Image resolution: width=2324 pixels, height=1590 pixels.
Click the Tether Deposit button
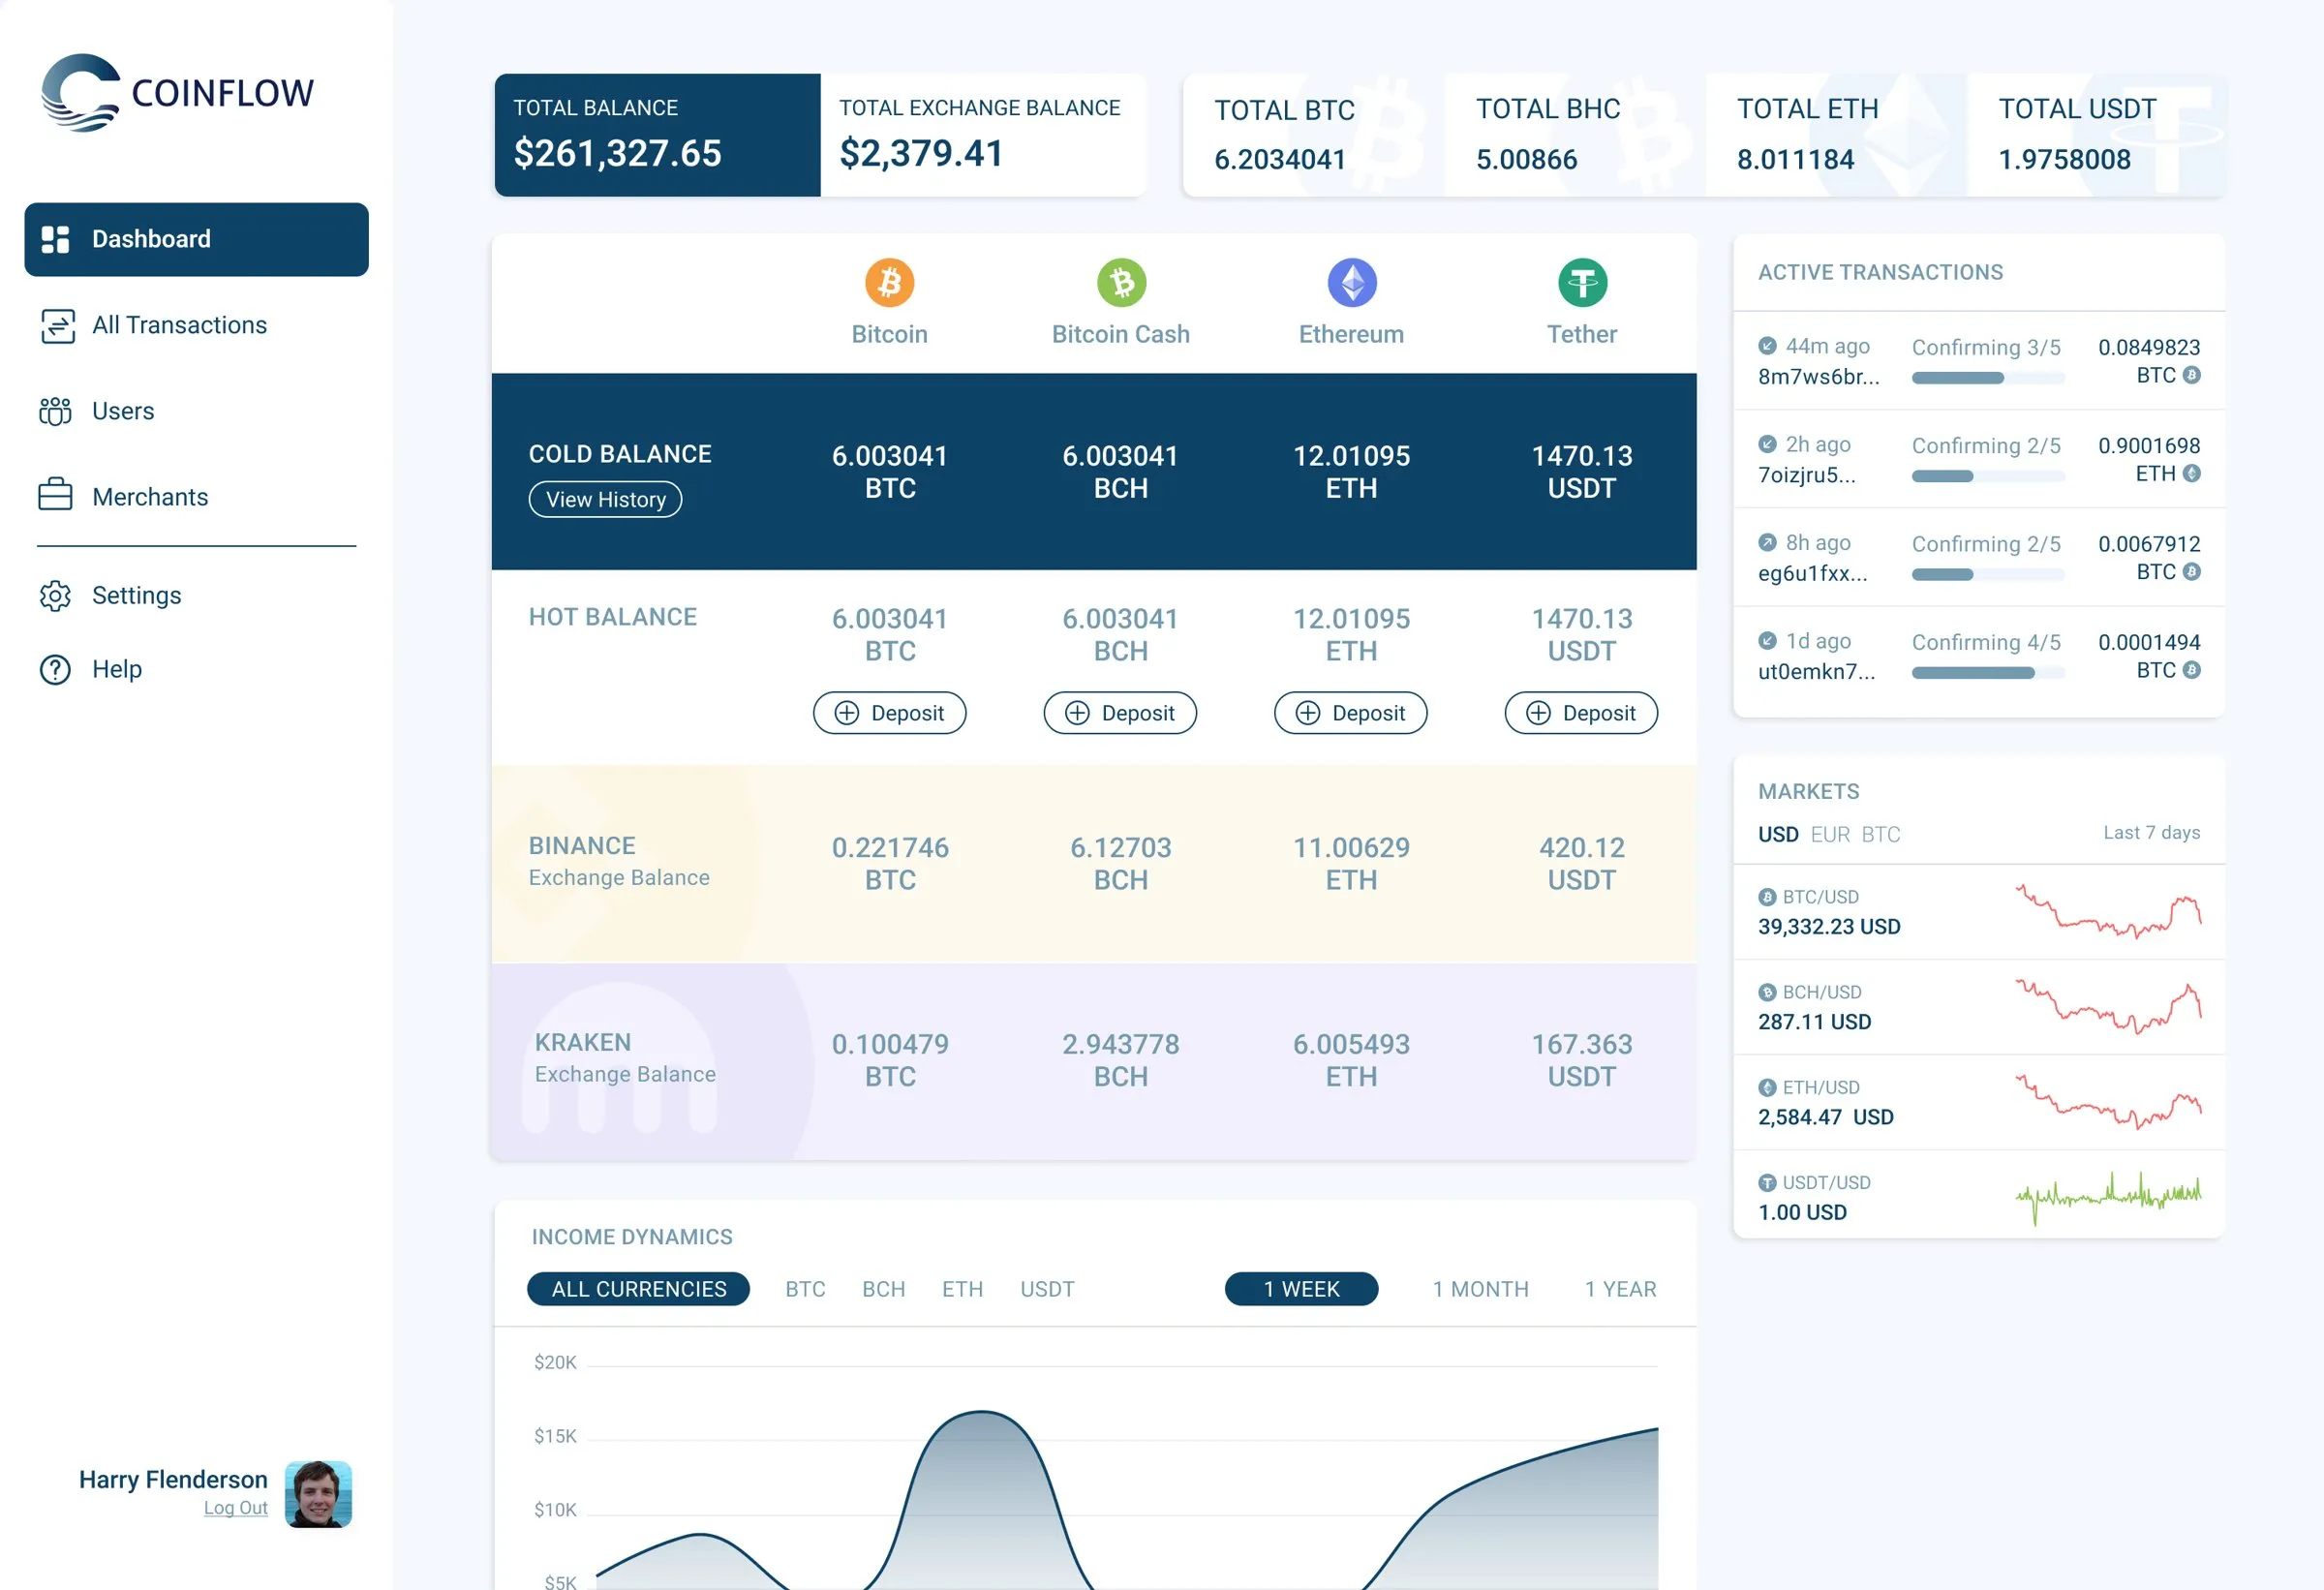point(1581,713)
